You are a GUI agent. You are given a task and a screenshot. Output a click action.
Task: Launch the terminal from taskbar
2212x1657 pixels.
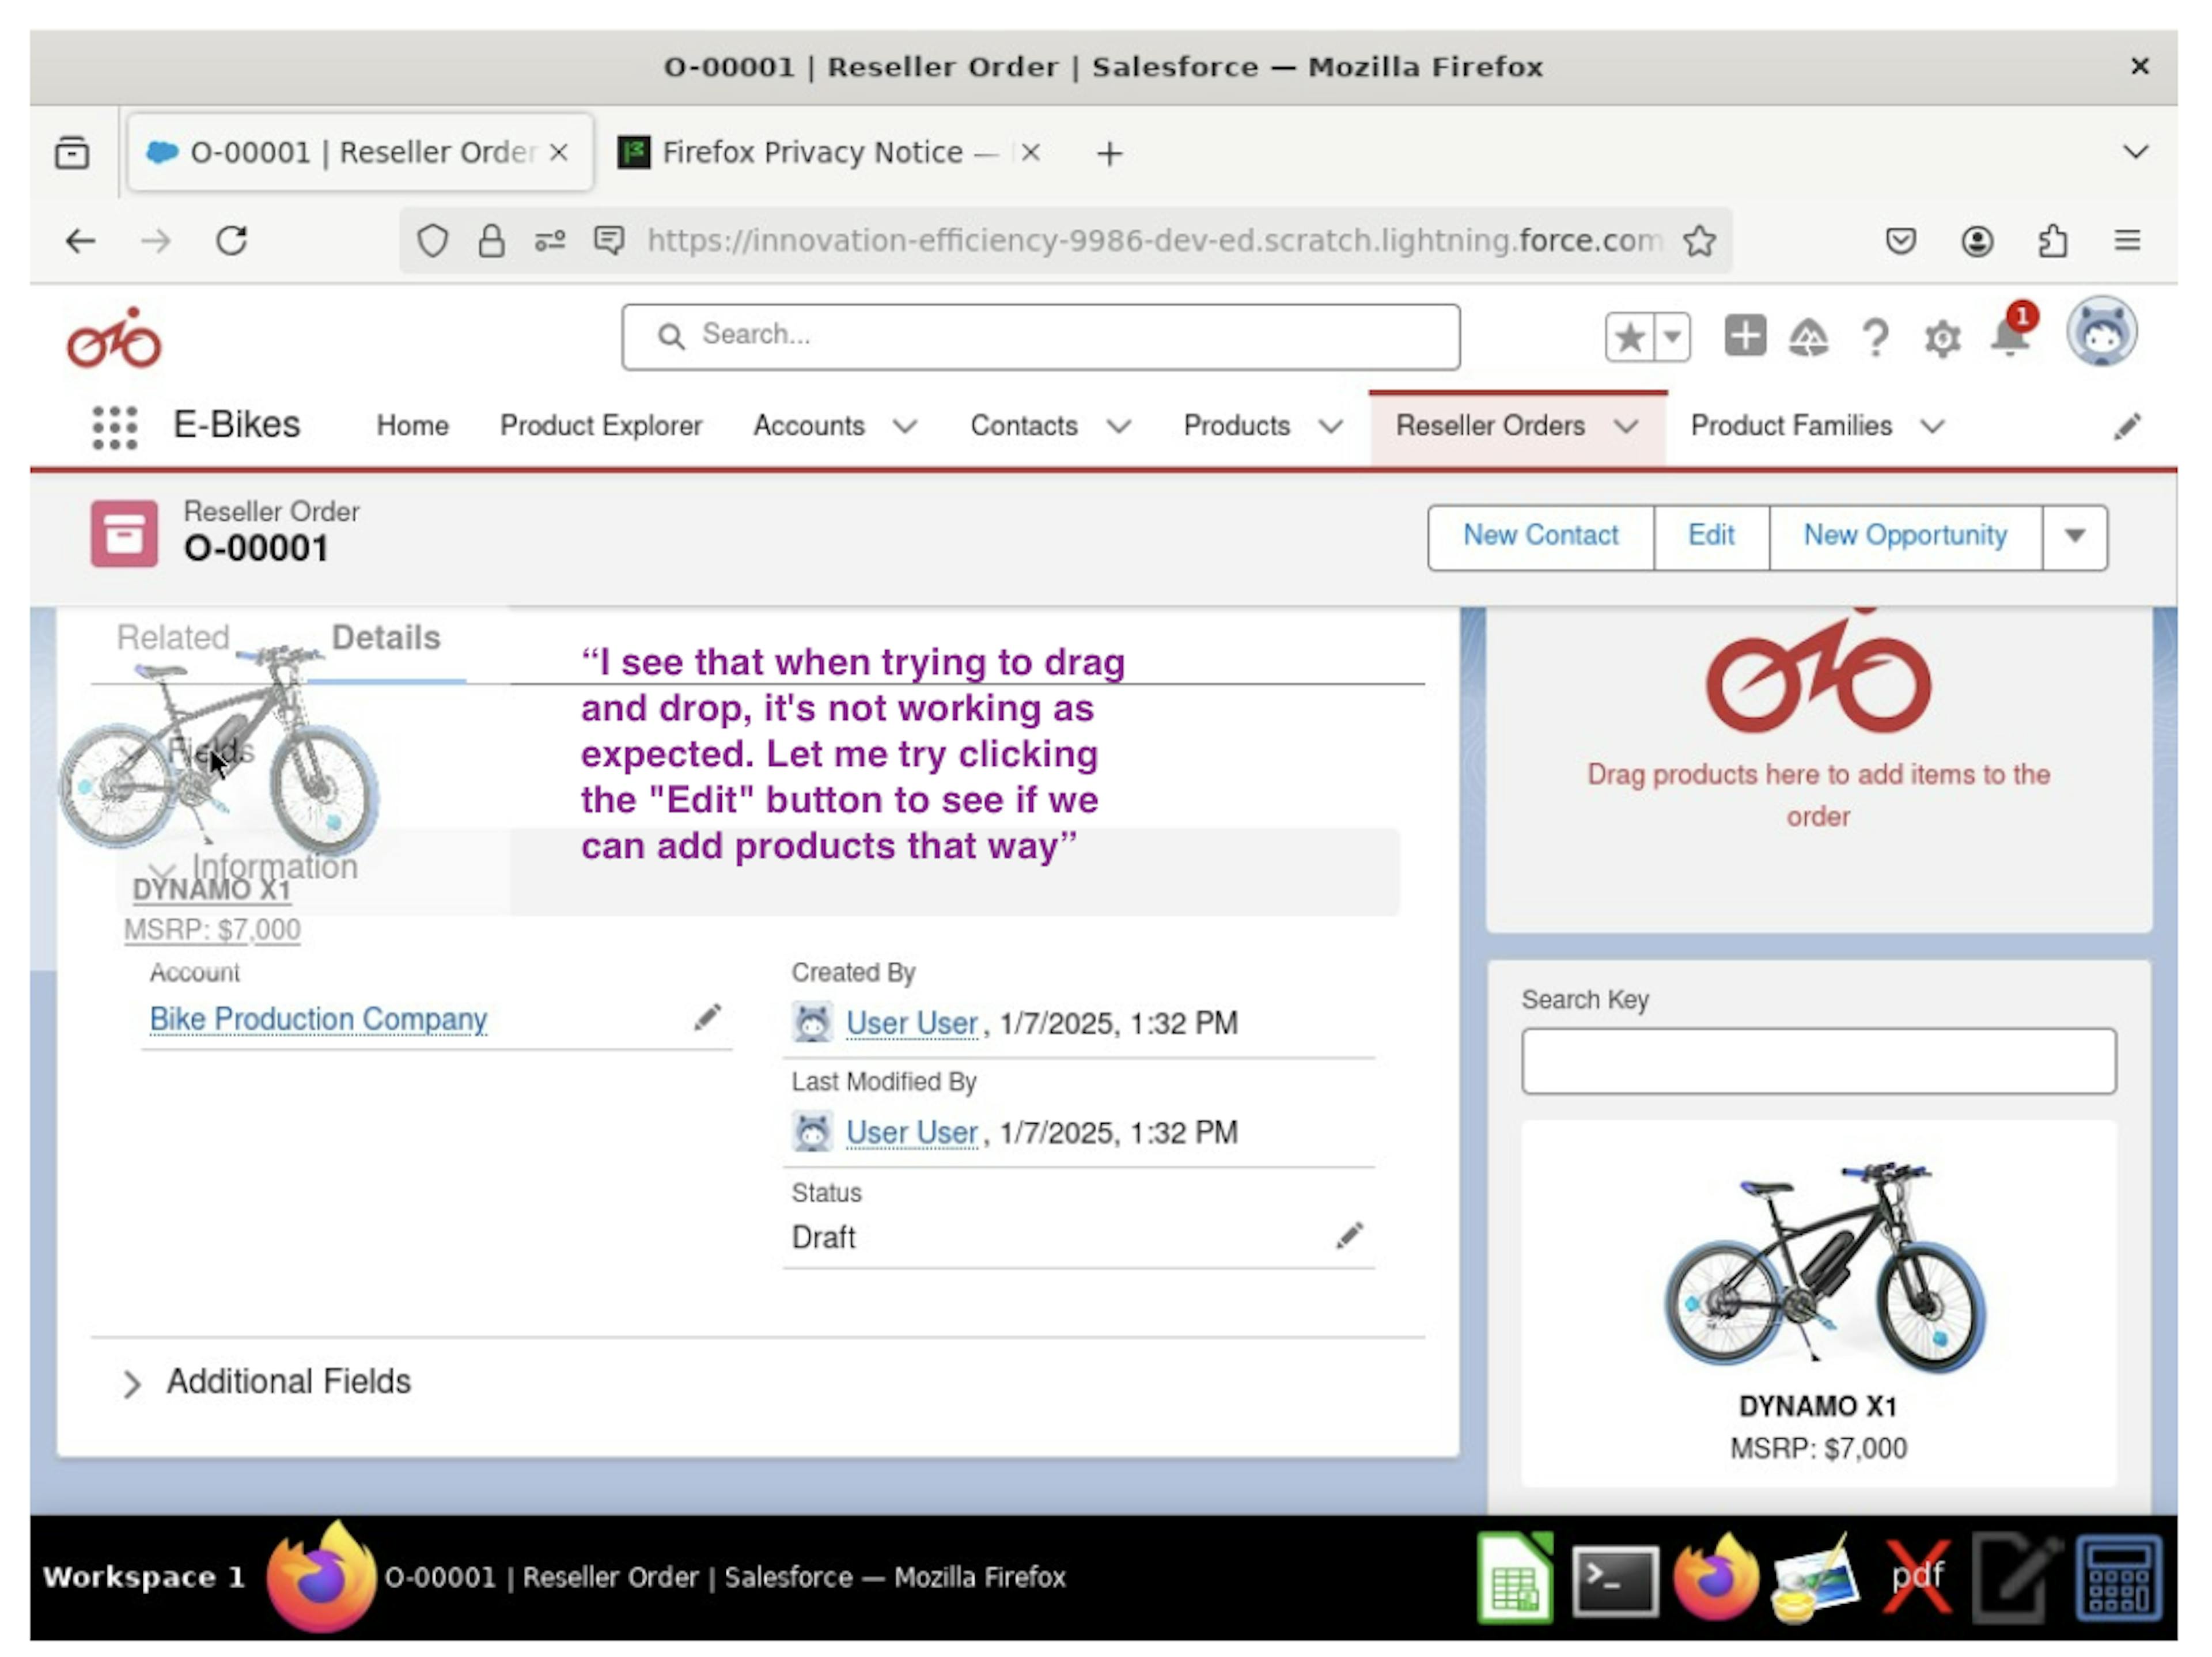(x=1614, y=1580)
